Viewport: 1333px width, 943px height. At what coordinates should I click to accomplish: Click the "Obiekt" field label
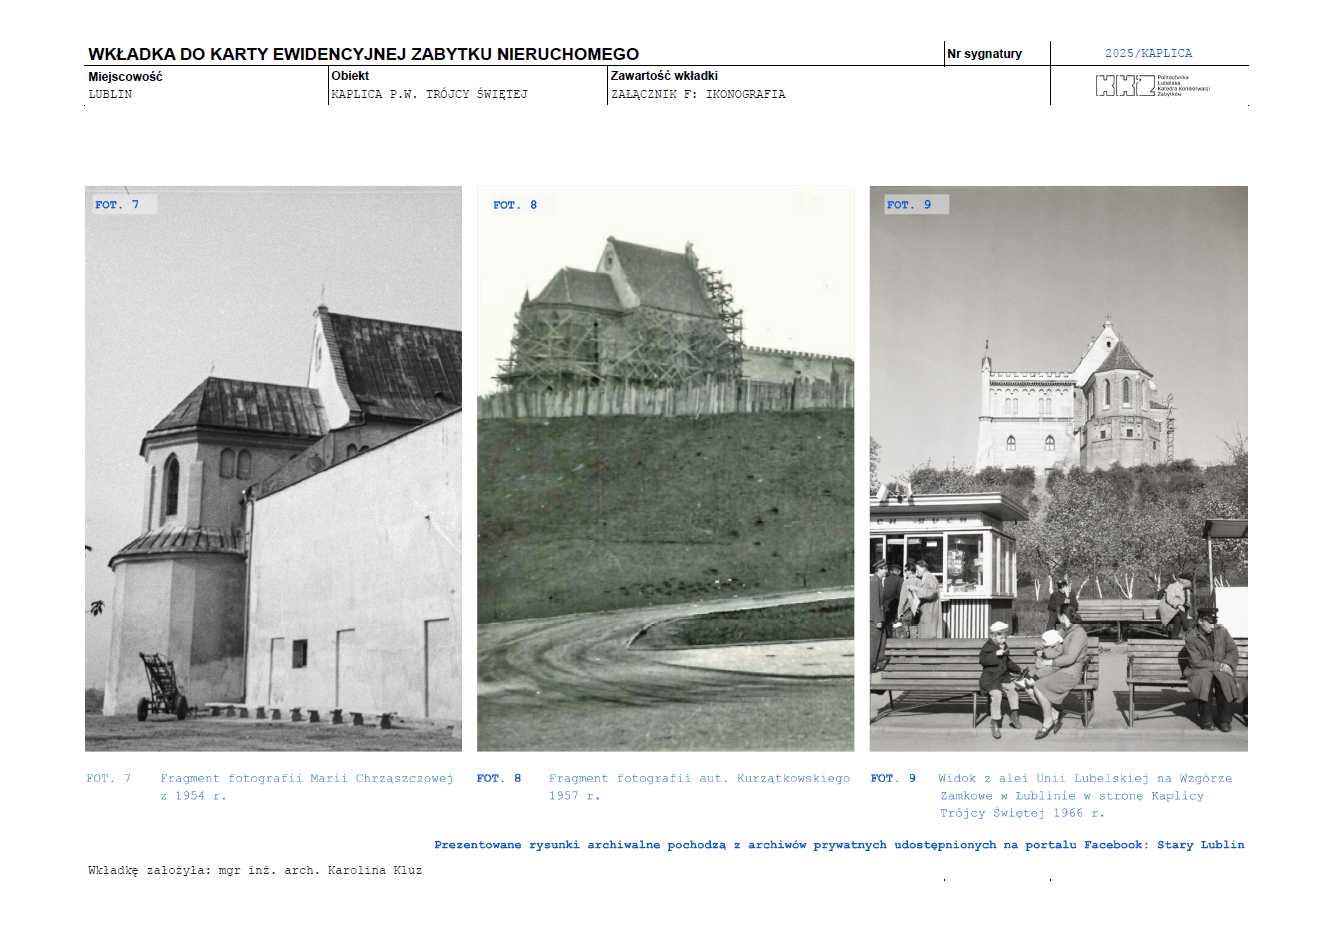(350, 76)
